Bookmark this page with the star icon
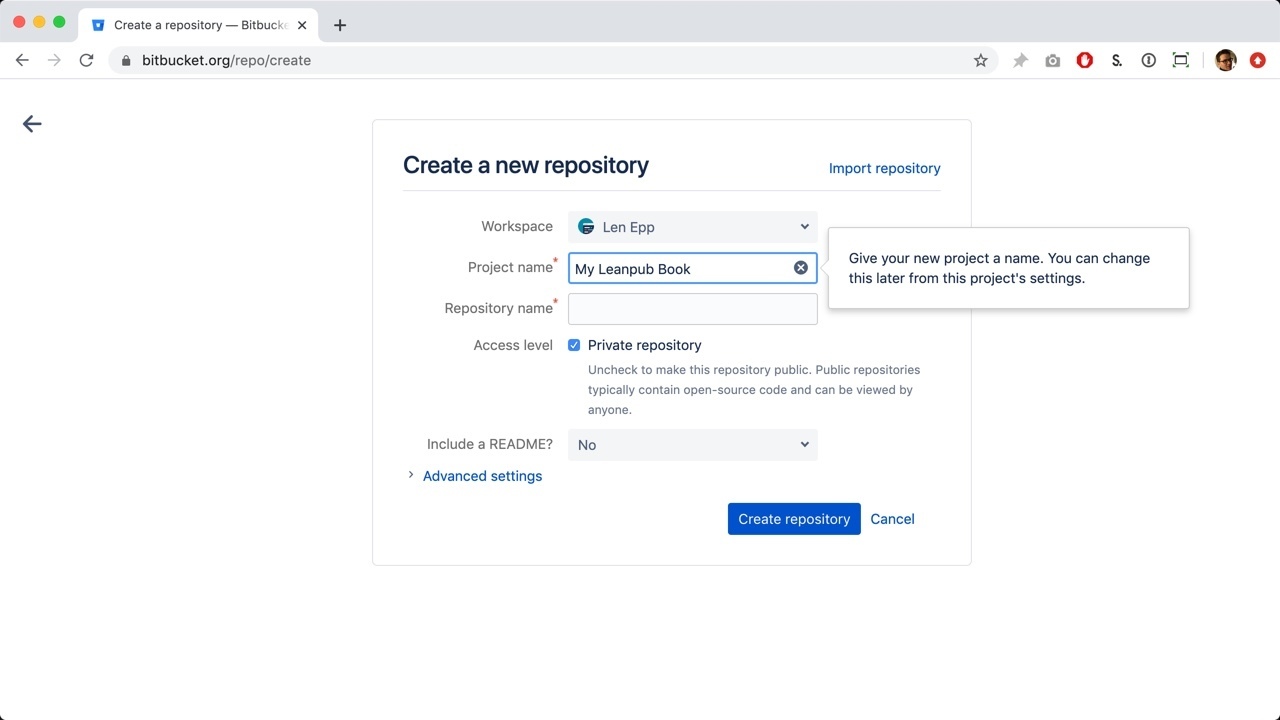 (x=980, y=61)
